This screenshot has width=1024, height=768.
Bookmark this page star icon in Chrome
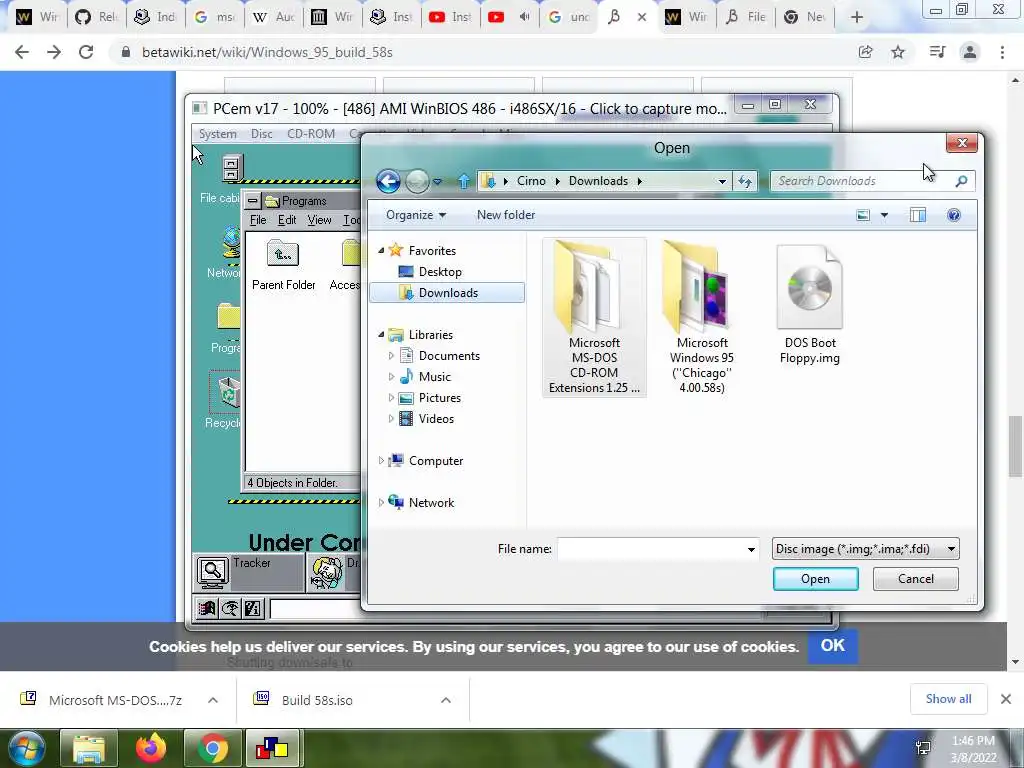tap(898, 52)
